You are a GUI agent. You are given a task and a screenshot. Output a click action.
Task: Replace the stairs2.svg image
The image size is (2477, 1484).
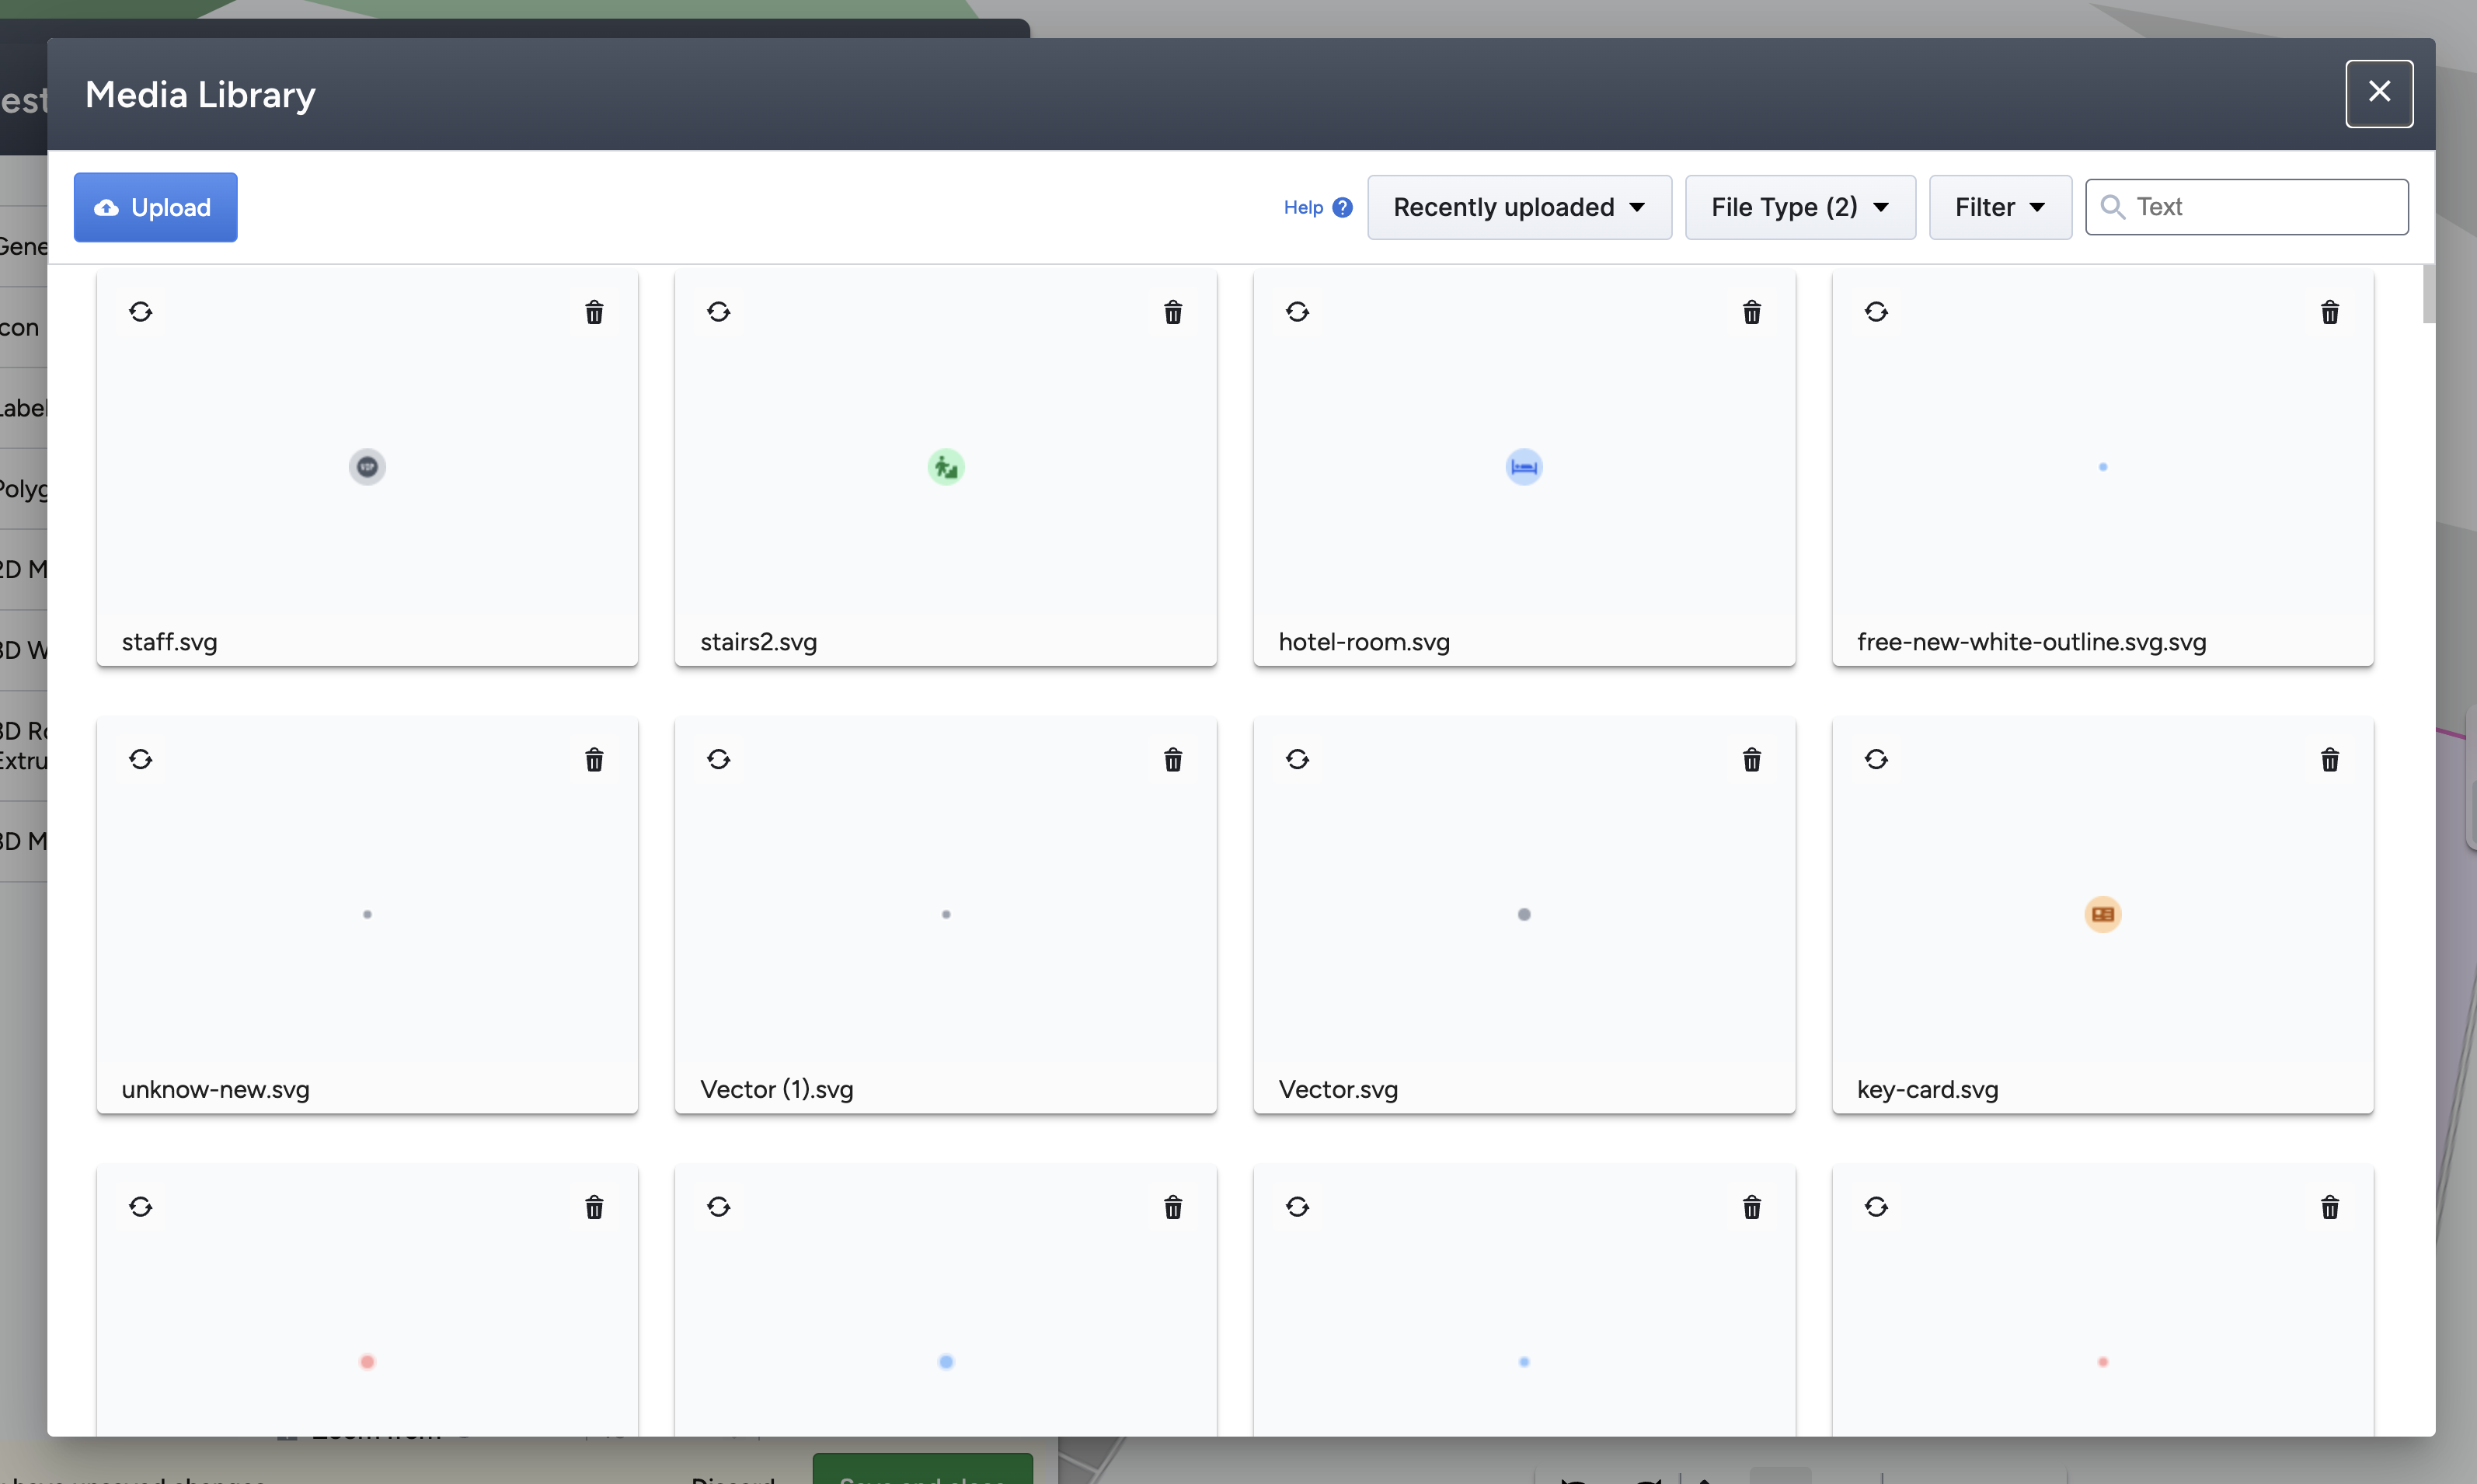pos(718,312)
